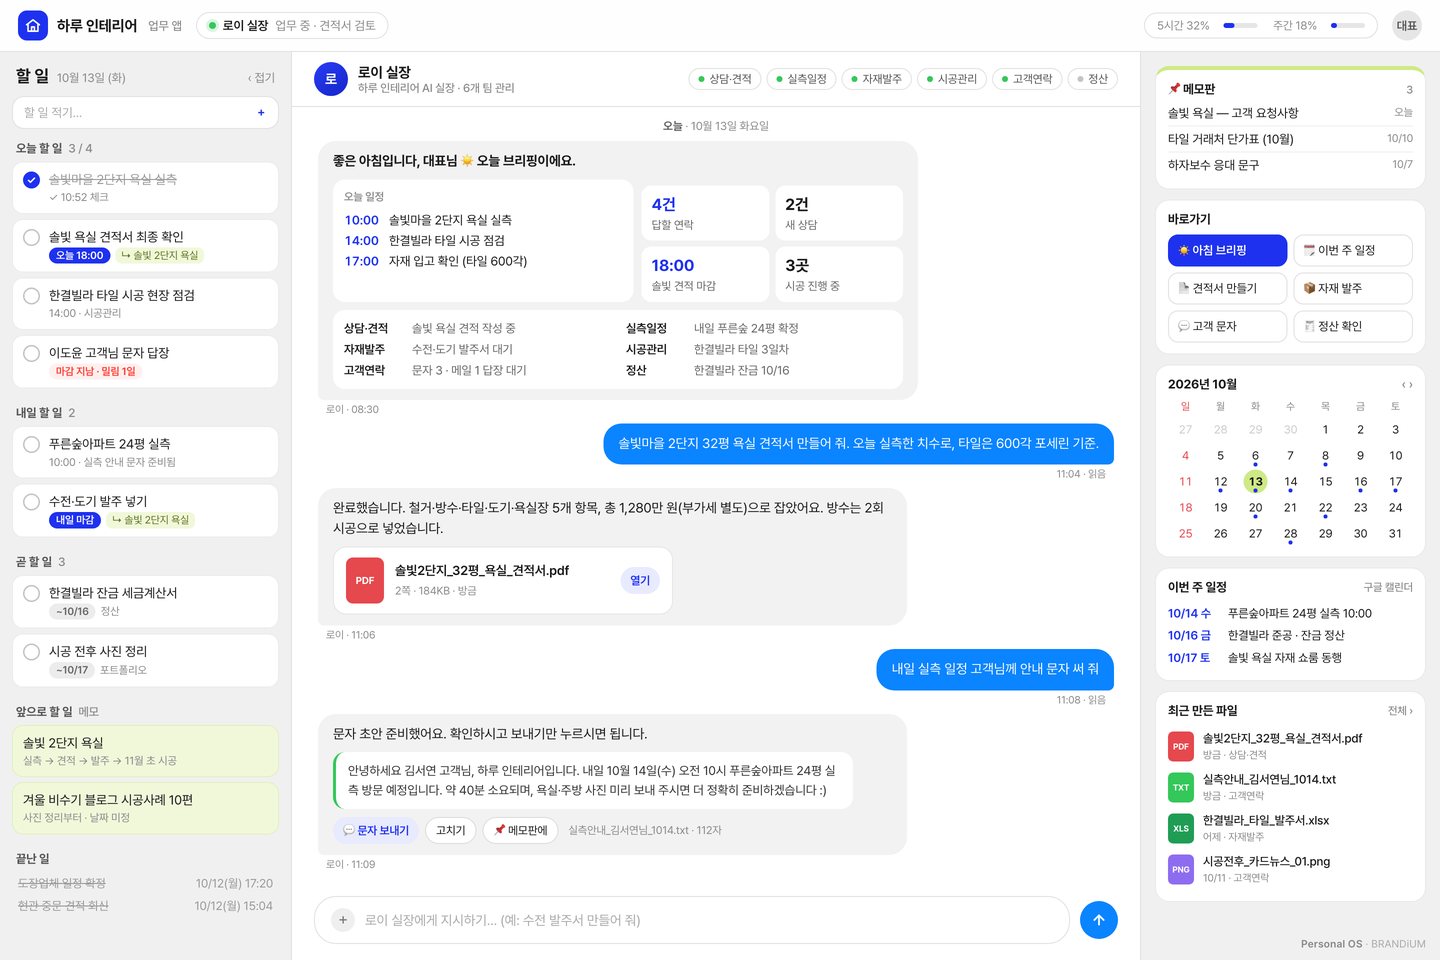Screen dimensions: 1440x960
Task: Open 한결빌라_타일_발주서.xlsx in recent files
Action: tap(1290, 828)
